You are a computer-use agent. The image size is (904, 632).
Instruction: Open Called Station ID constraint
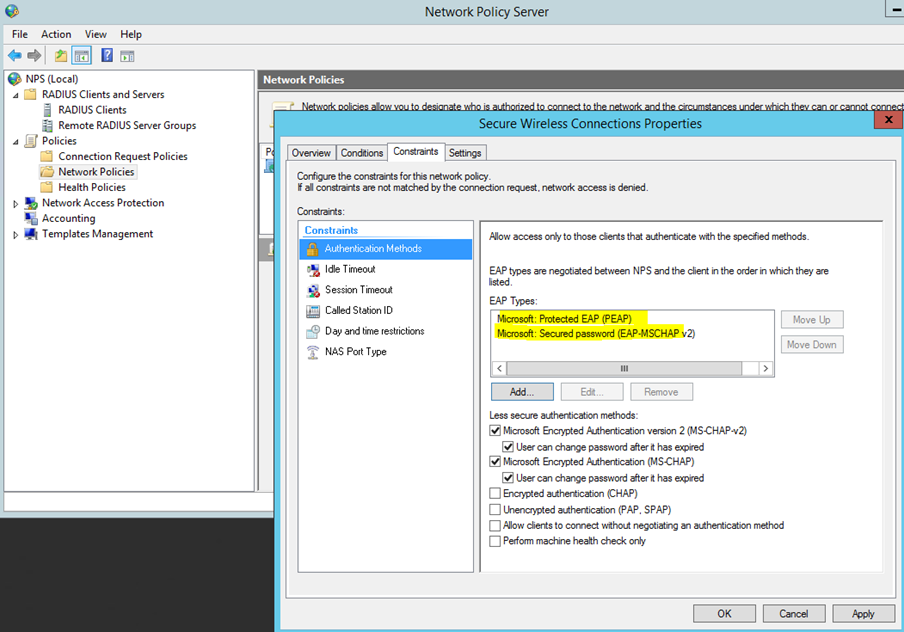(x=358, y=311)
